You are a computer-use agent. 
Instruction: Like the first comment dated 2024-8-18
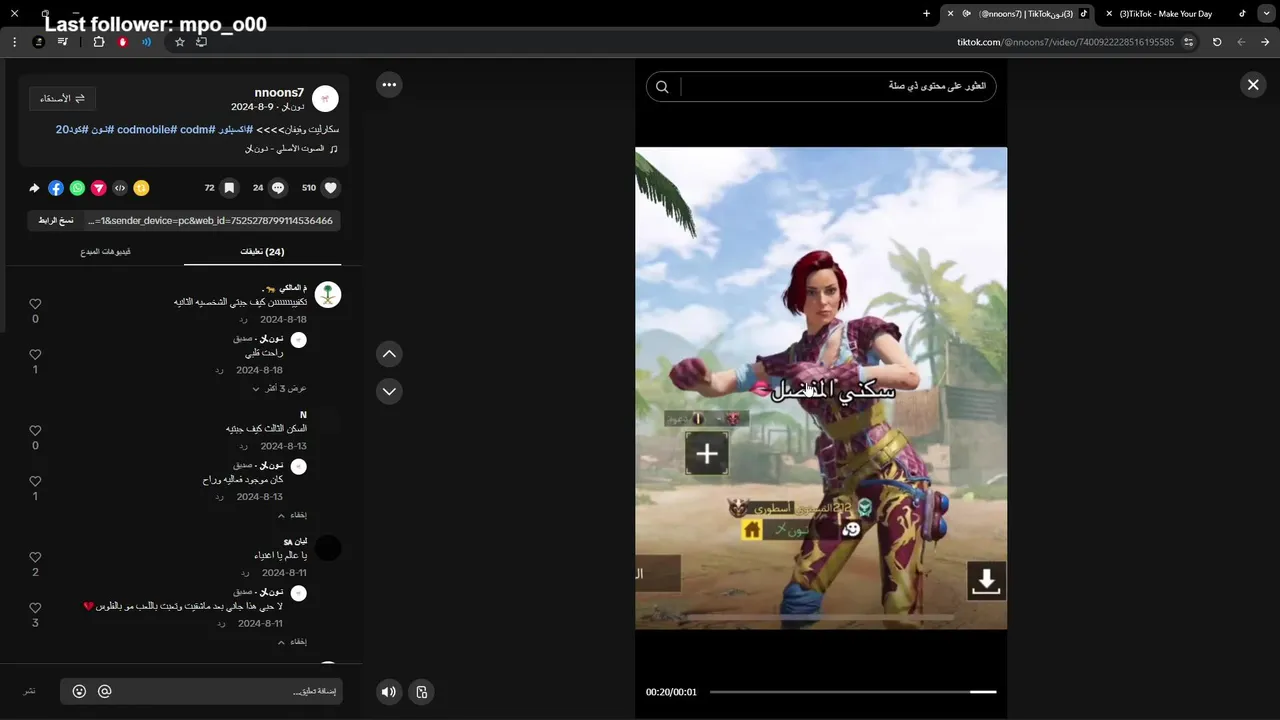click(x=35, y=304)
